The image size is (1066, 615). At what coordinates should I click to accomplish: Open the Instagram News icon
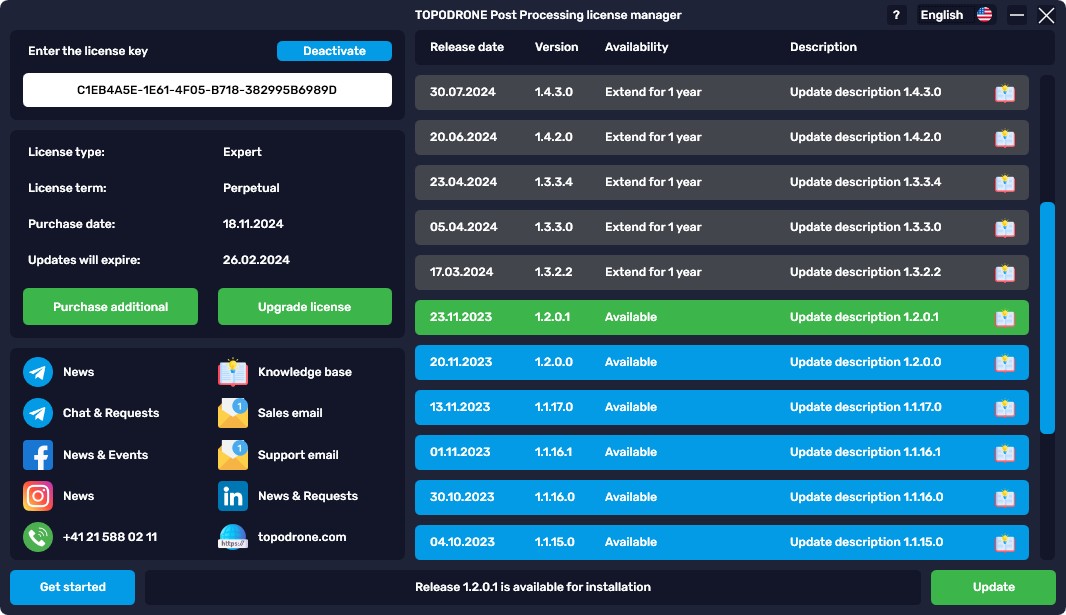point(38,496)
